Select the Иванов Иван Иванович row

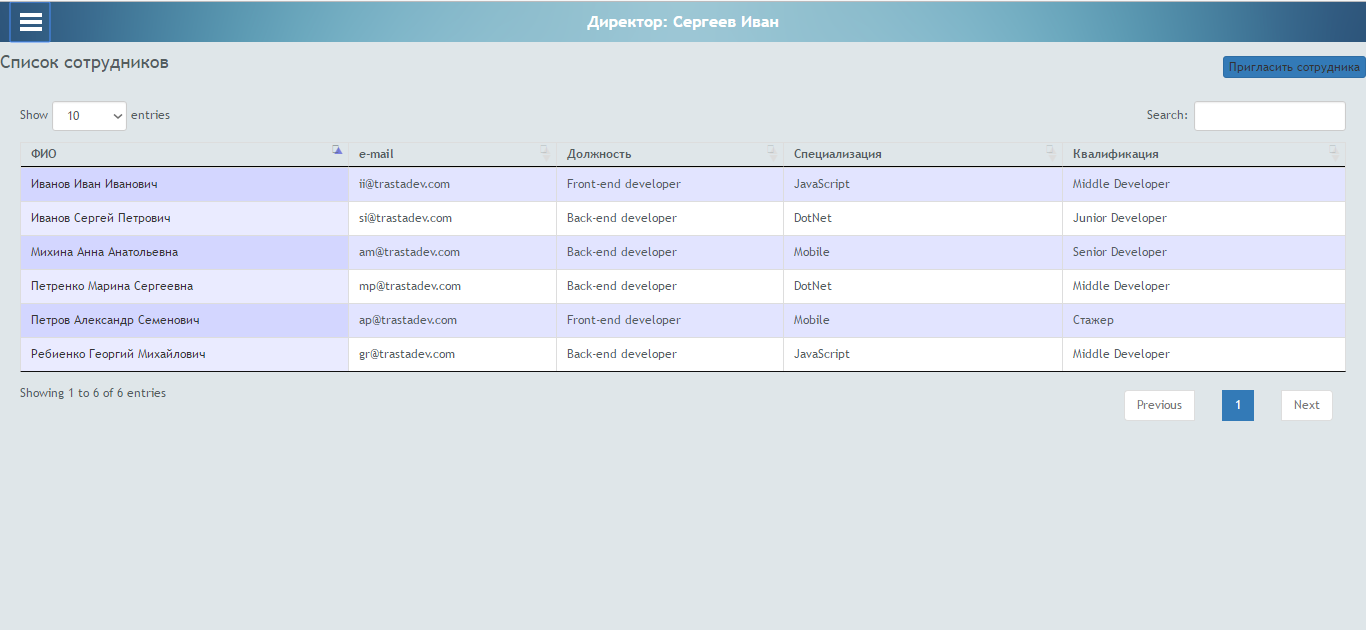pyautogui.click(x=94, y=184)
